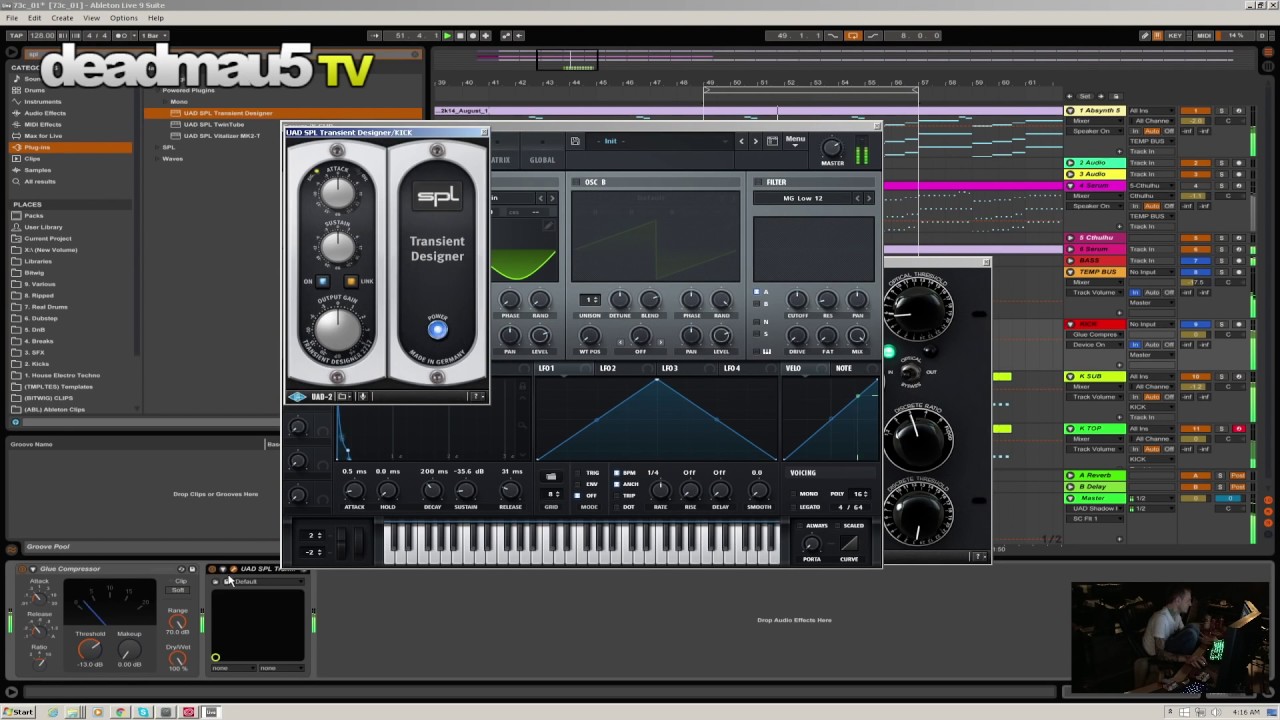Open the View menu

92,18
